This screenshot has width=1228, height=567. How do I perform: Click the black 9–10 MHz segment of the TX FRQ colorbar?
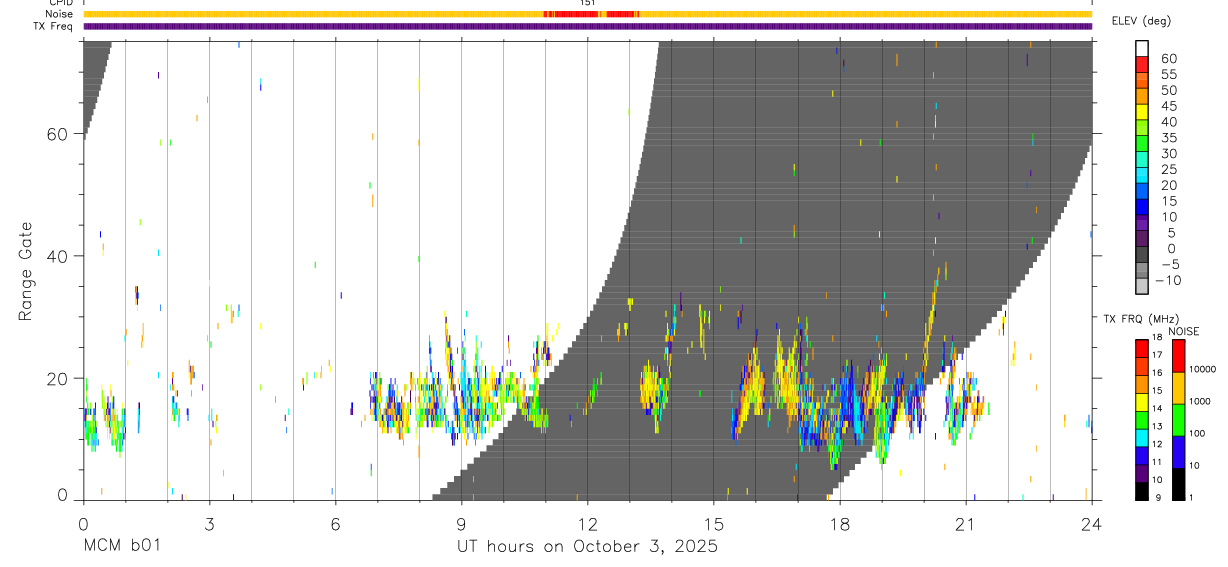tap(1142, 490)
